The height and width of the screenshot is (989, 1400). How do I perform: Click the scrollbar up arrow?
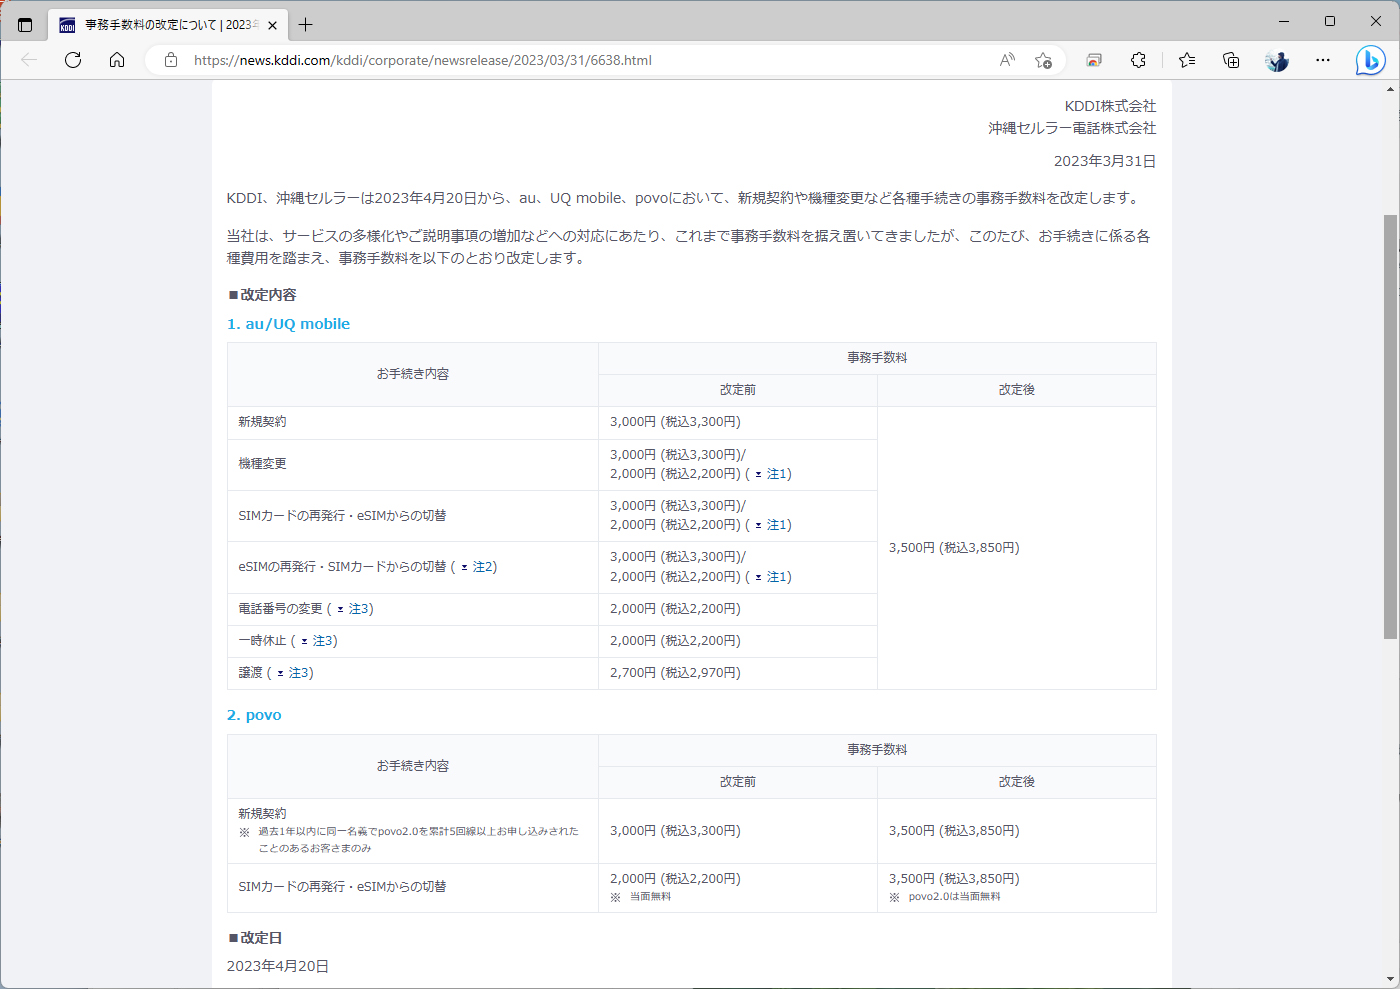[1390, 89]
